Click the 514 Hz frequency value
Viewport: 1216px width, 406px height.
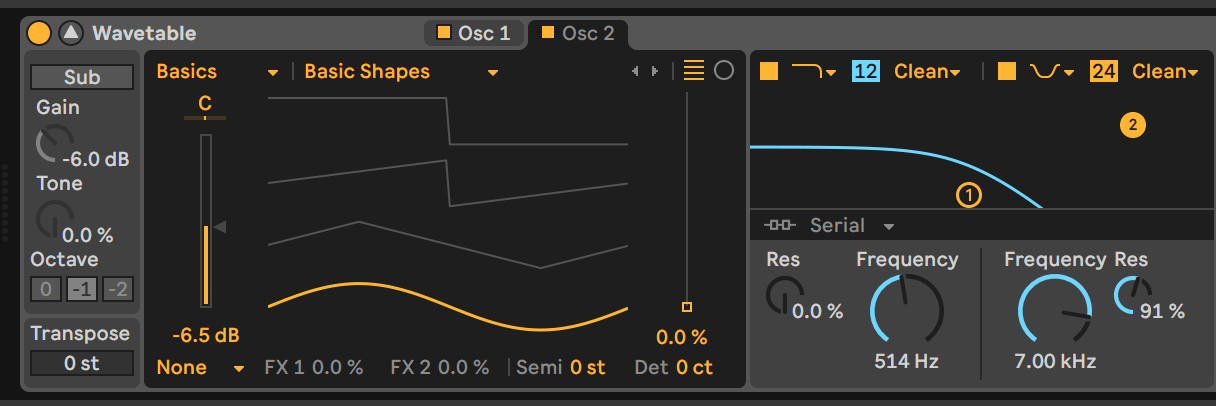(x=907, y=361)
